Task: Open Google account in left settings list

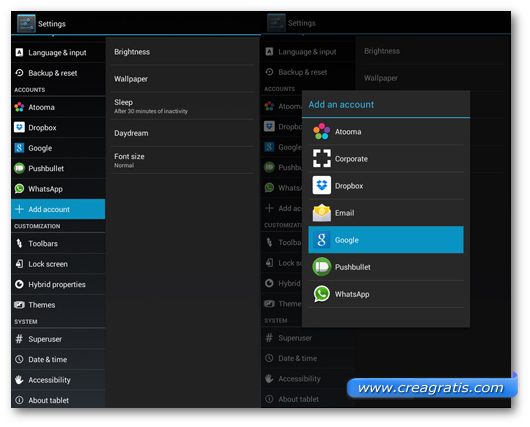Action: pos(58,148)
